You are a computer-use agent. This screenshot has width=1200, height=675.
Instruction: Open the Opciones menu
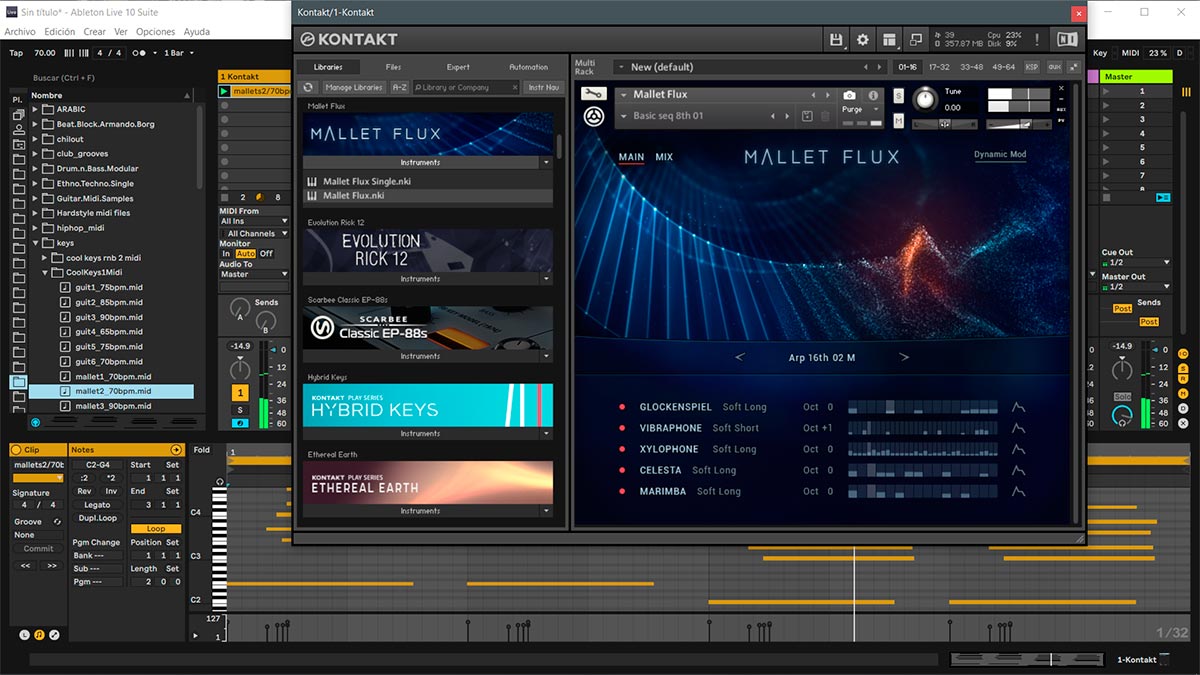pos(155,32)
